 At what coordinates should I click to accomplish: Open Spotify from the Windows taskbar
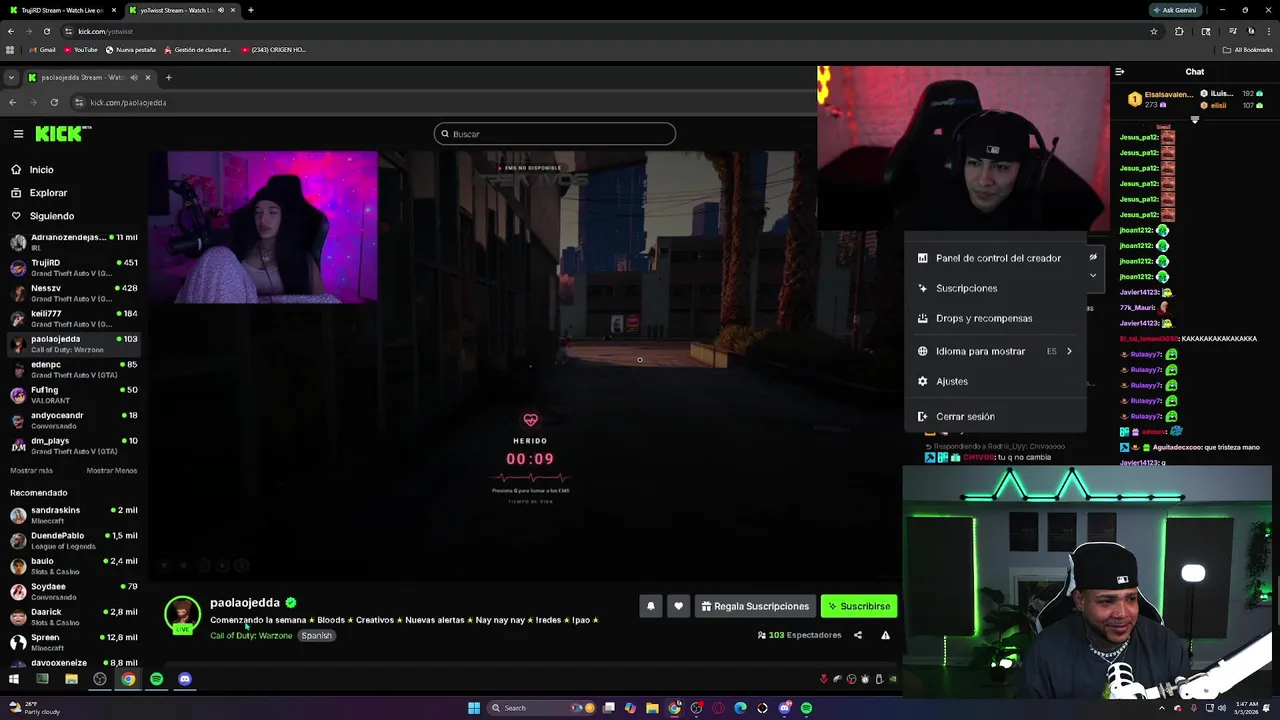click(806, 708)
